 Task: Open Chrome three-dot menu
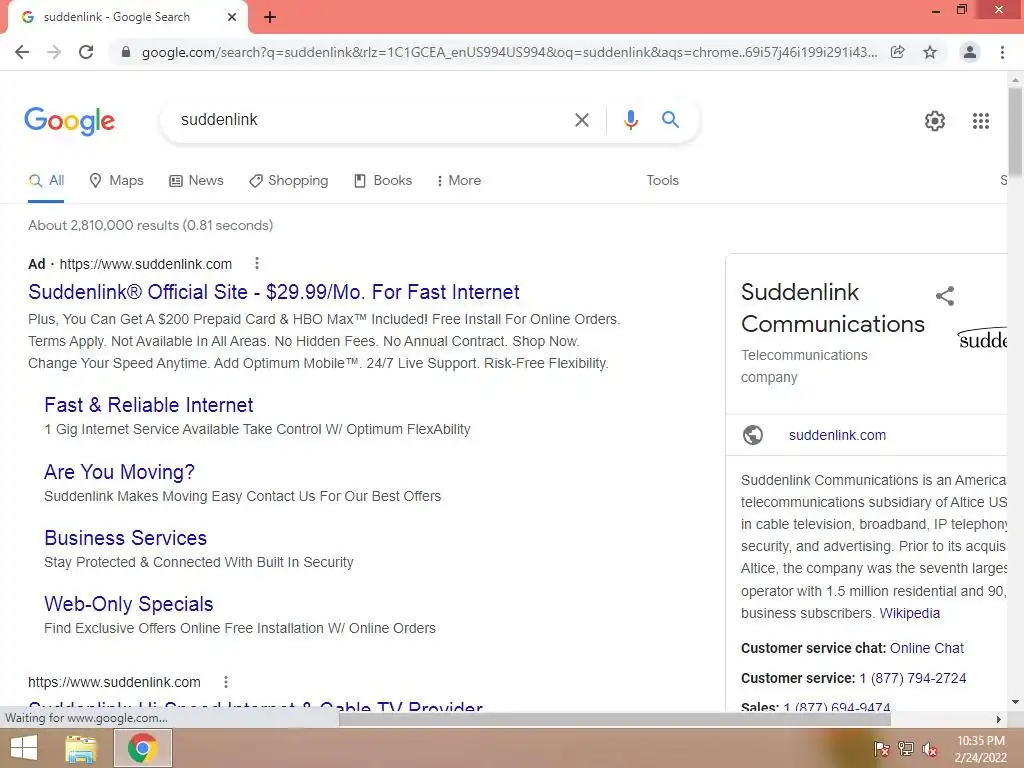pyautogui.click(x=1002, y=52)
